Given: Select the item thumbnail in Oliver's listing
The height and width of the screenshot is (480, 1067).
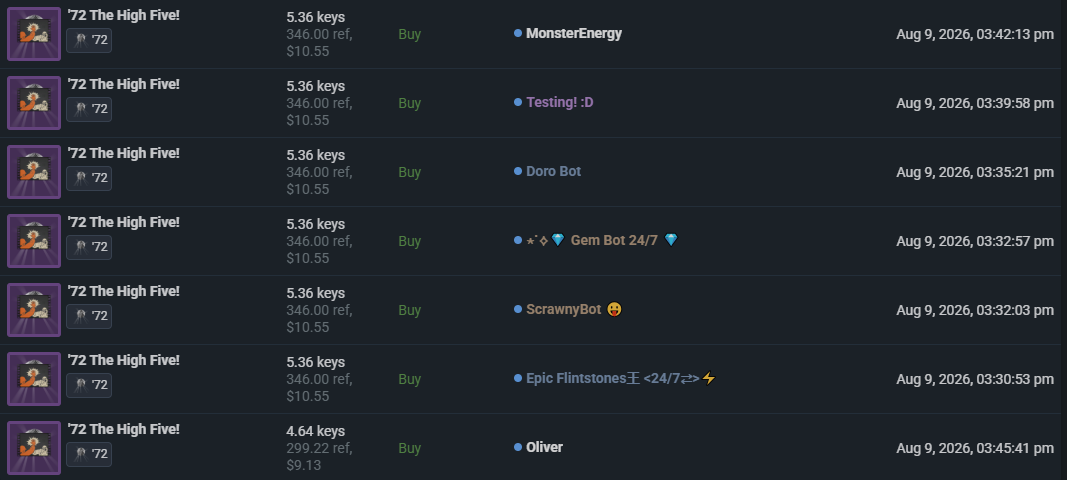Looking at the screenshot, I should tap(34, 447).
